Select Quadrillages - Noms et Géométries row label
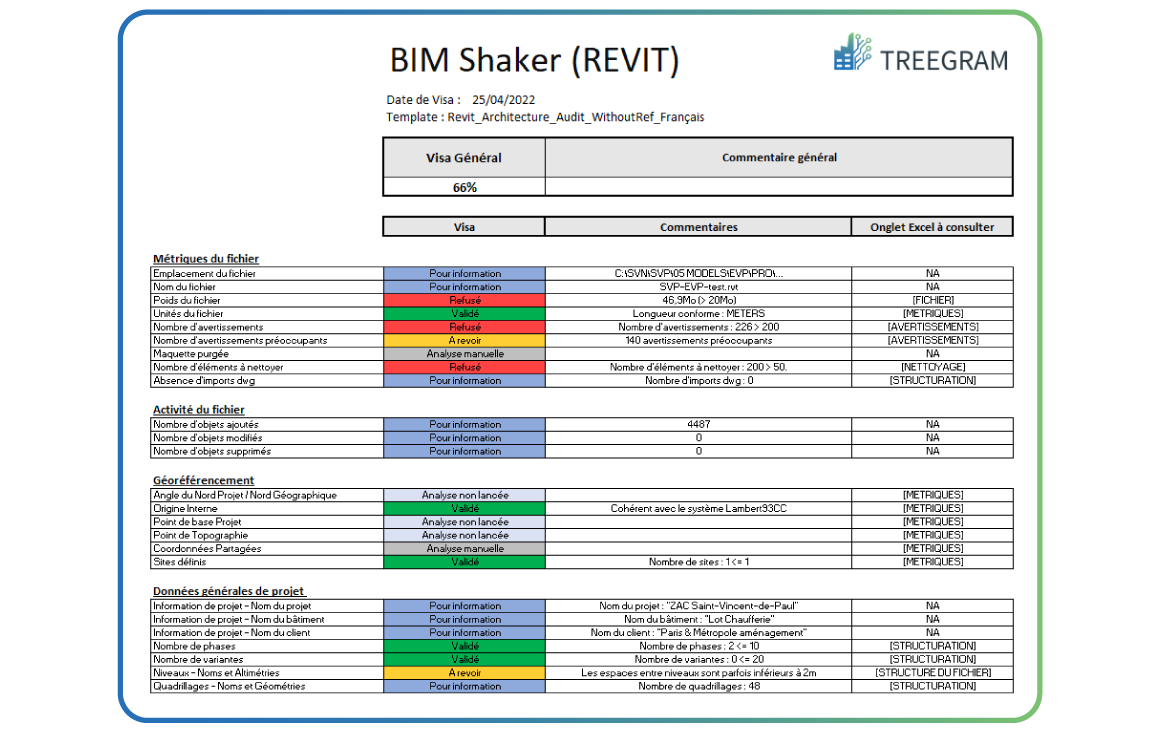1158x731 pixels. click(x=267, y=686)
